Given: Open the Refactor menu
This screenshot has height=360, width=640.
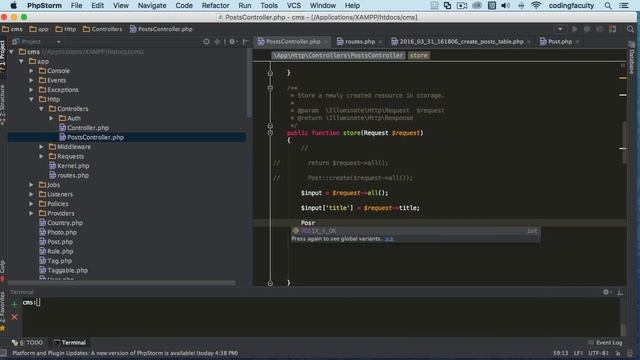Looking at the screenshot, I should [x=215, y=5].
